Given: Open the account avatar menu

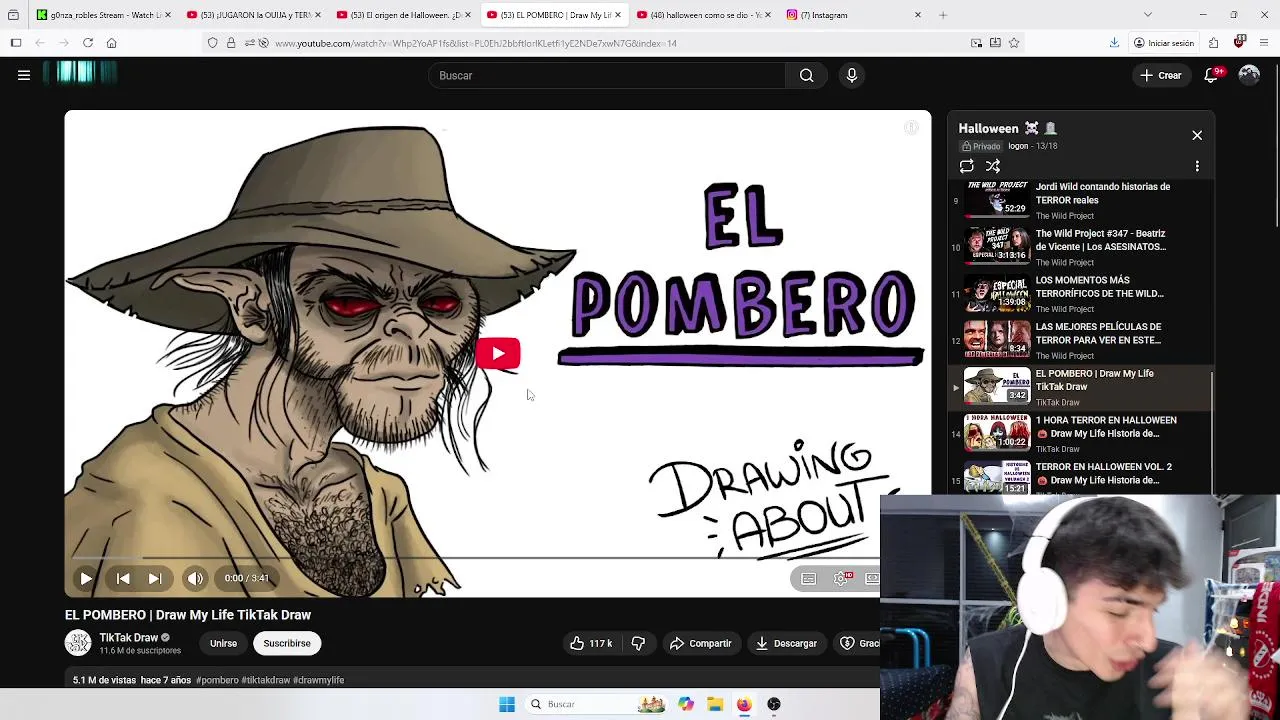Looking at the screenshot, I should pyautogui.click(x=1249, y=75).
